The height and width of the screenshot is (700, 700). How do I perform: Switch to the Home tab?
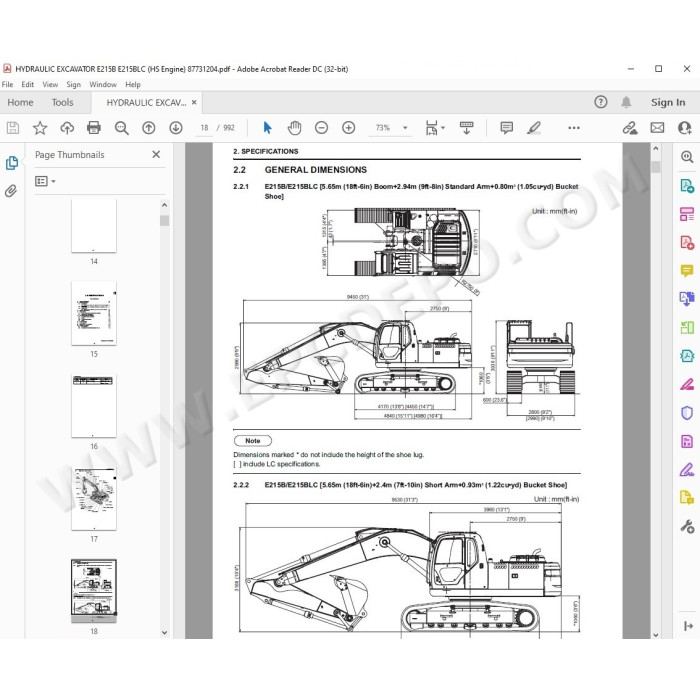pyautogui.click(x=21, y=102)
